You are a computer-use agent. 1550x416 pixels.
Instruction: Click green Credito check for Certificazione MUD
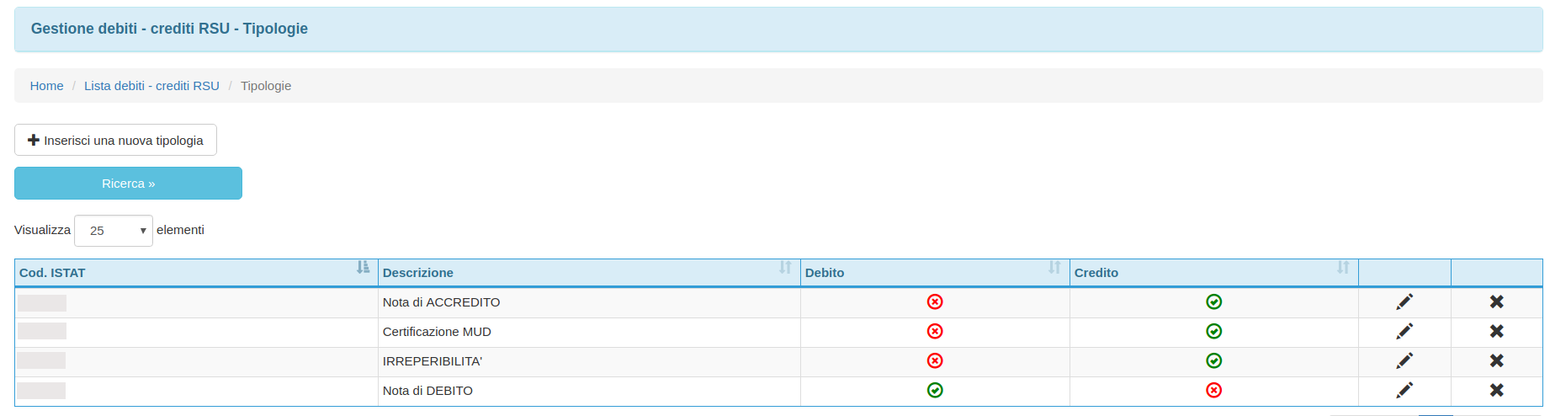coord(1214,331)
